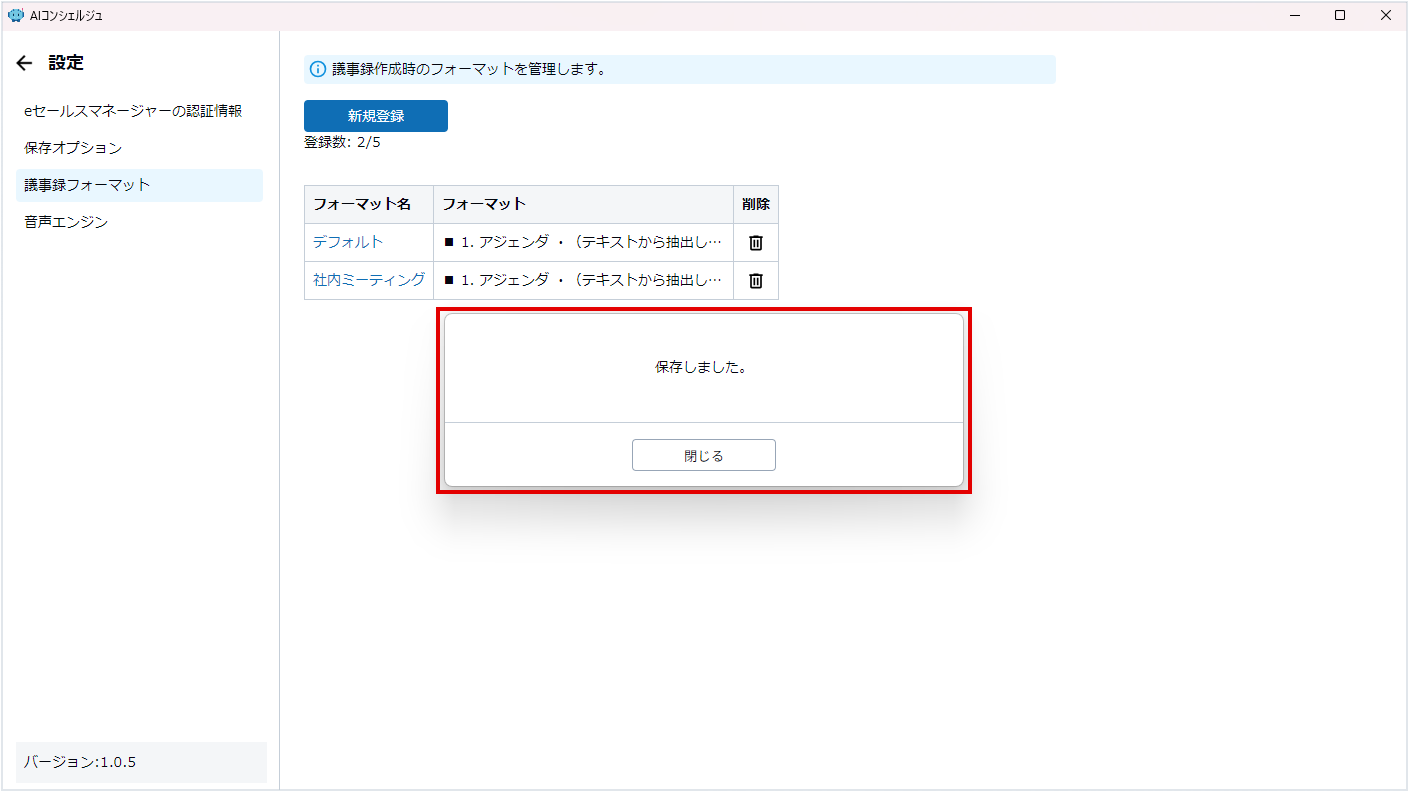The height and width of the screenshot is (792, 1409).
Task: Minimize the AIコンシェルジュ window
Action: pyautogui.click(x=1295, y=15)
